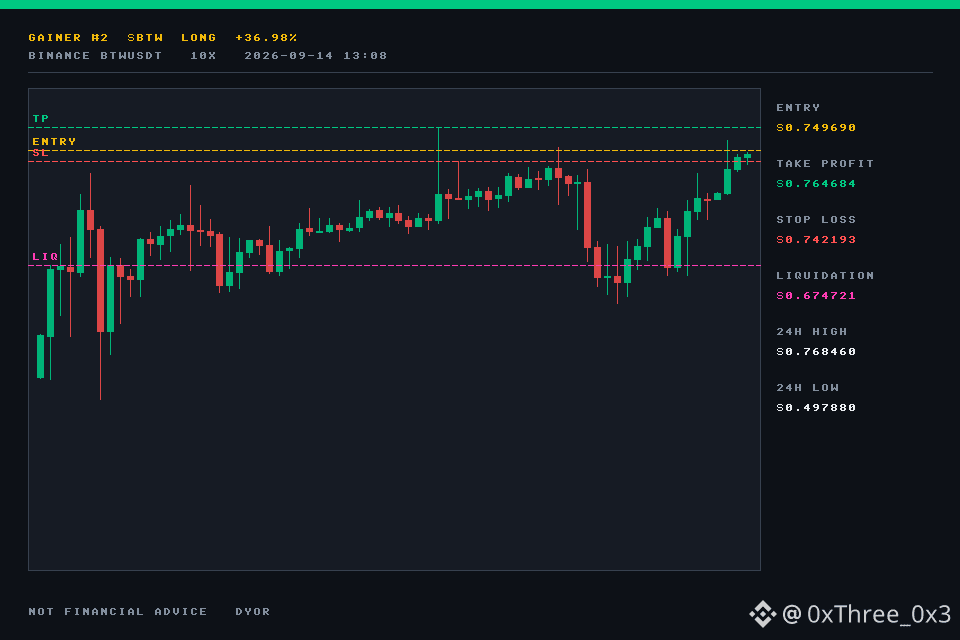The width and height of the screenshot is (960, 640).
Task: Click the Binance logo icon in the watermark
Action: coord(762,614)
